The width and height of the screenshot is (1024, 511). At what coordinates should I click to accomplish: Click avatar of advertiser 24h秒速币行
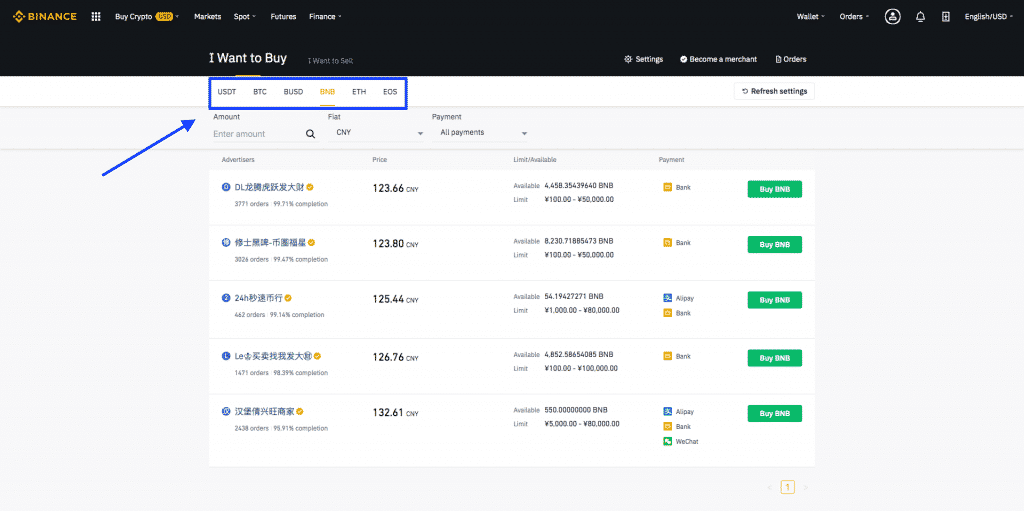(226, 298)
